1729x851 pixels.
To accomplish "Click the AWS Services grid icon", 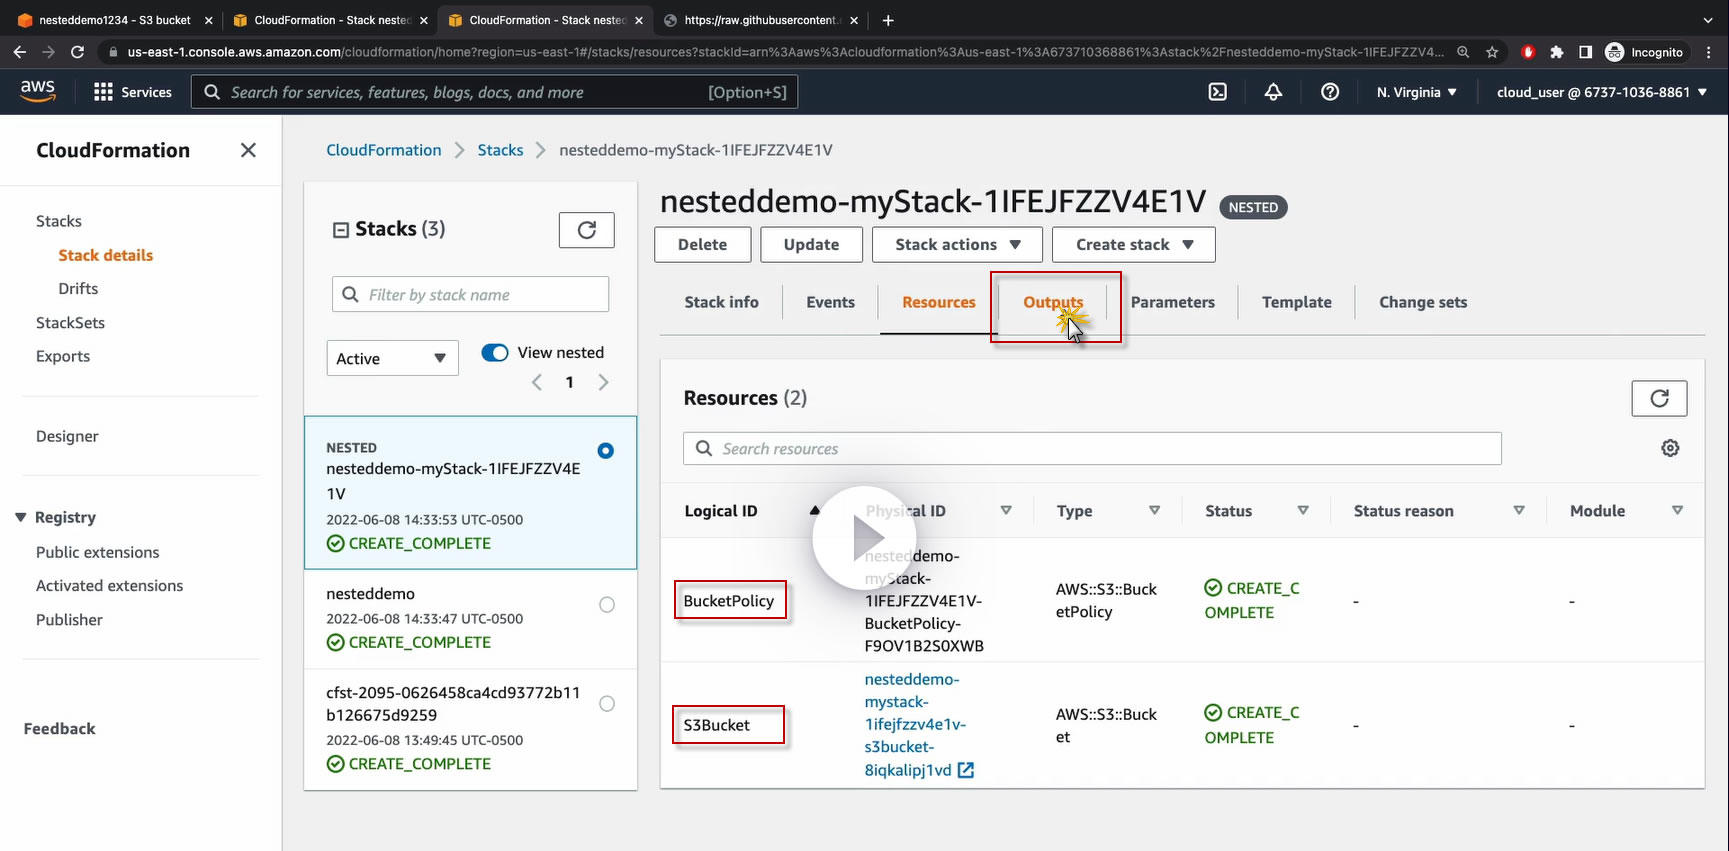I will click(103, 92).
